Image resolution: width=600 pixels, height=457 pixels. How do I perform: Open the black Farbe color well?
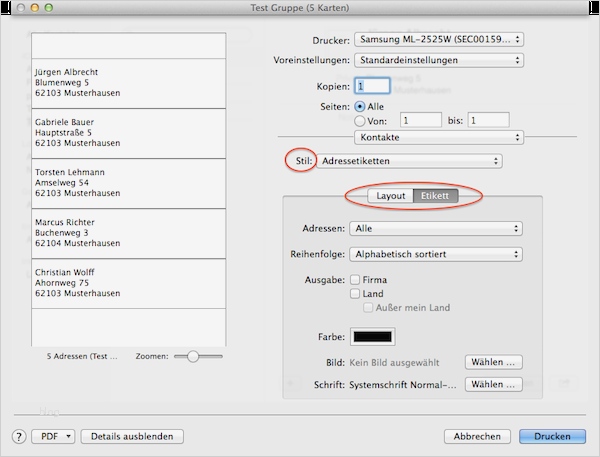coord(372,337)
